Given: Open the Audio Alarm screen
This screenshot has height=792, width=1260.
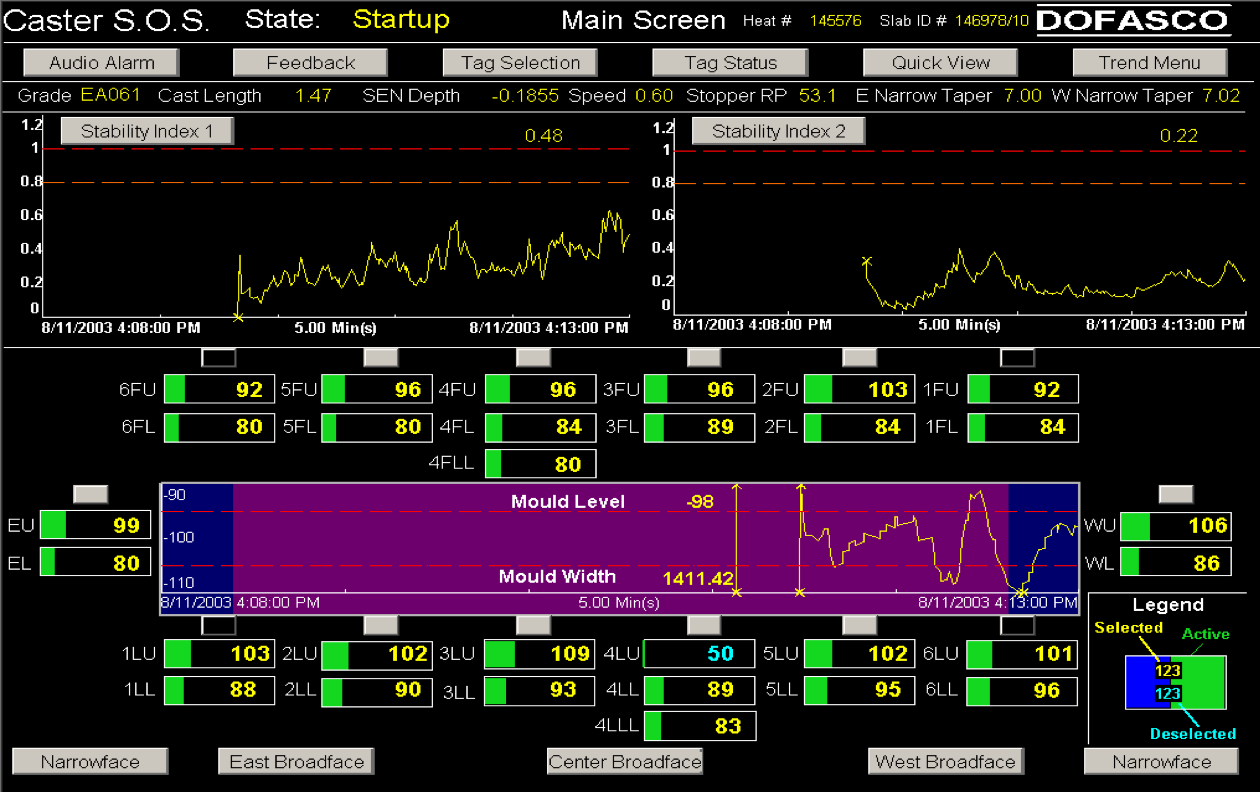Looking at the screenshot, I should click(x=102, y=62).
